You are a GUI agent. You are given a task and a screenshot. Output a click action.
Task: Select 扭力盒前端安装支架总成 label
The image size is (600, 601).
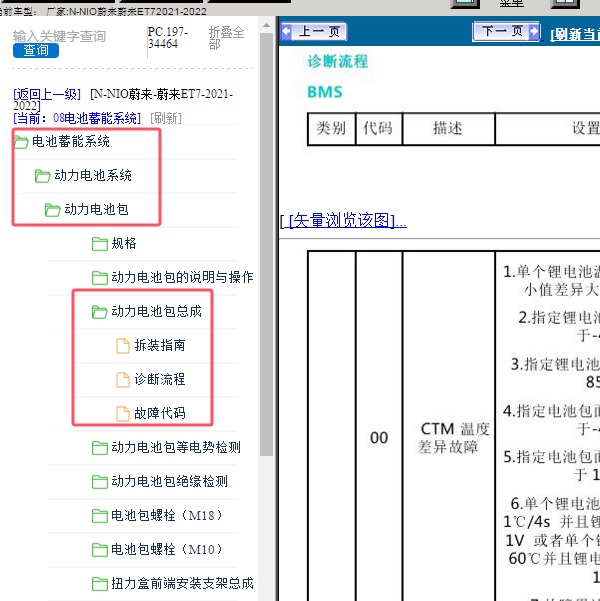[182, 583]
